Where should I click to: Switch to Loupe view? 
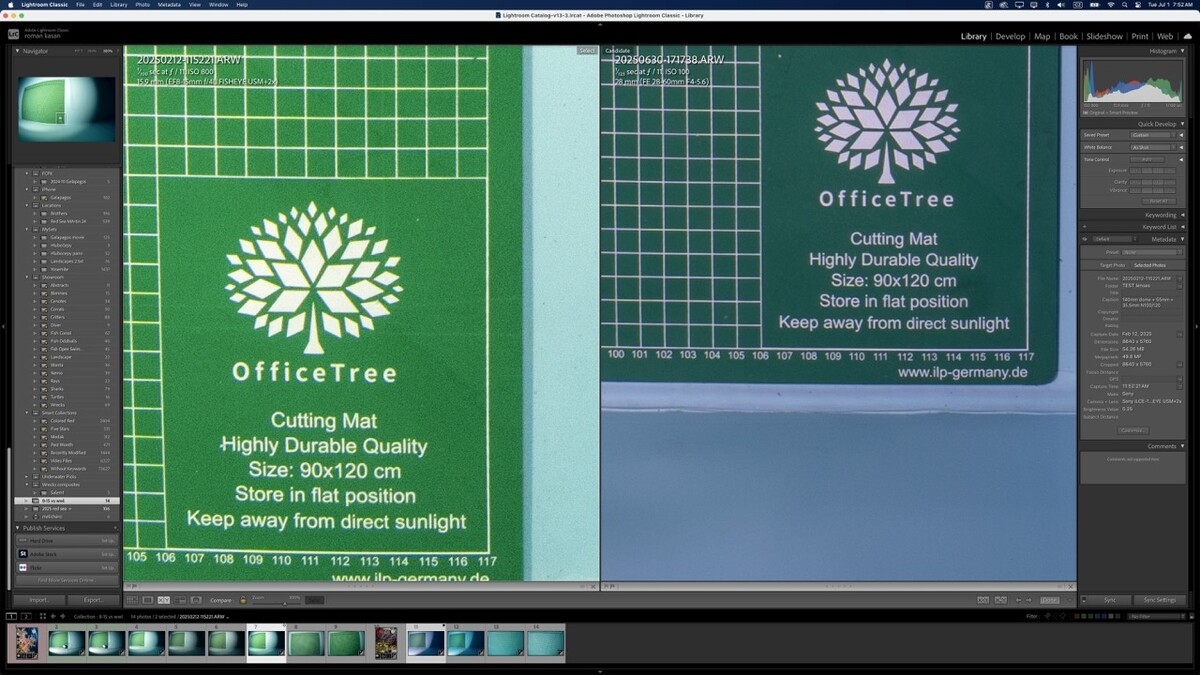148,600
